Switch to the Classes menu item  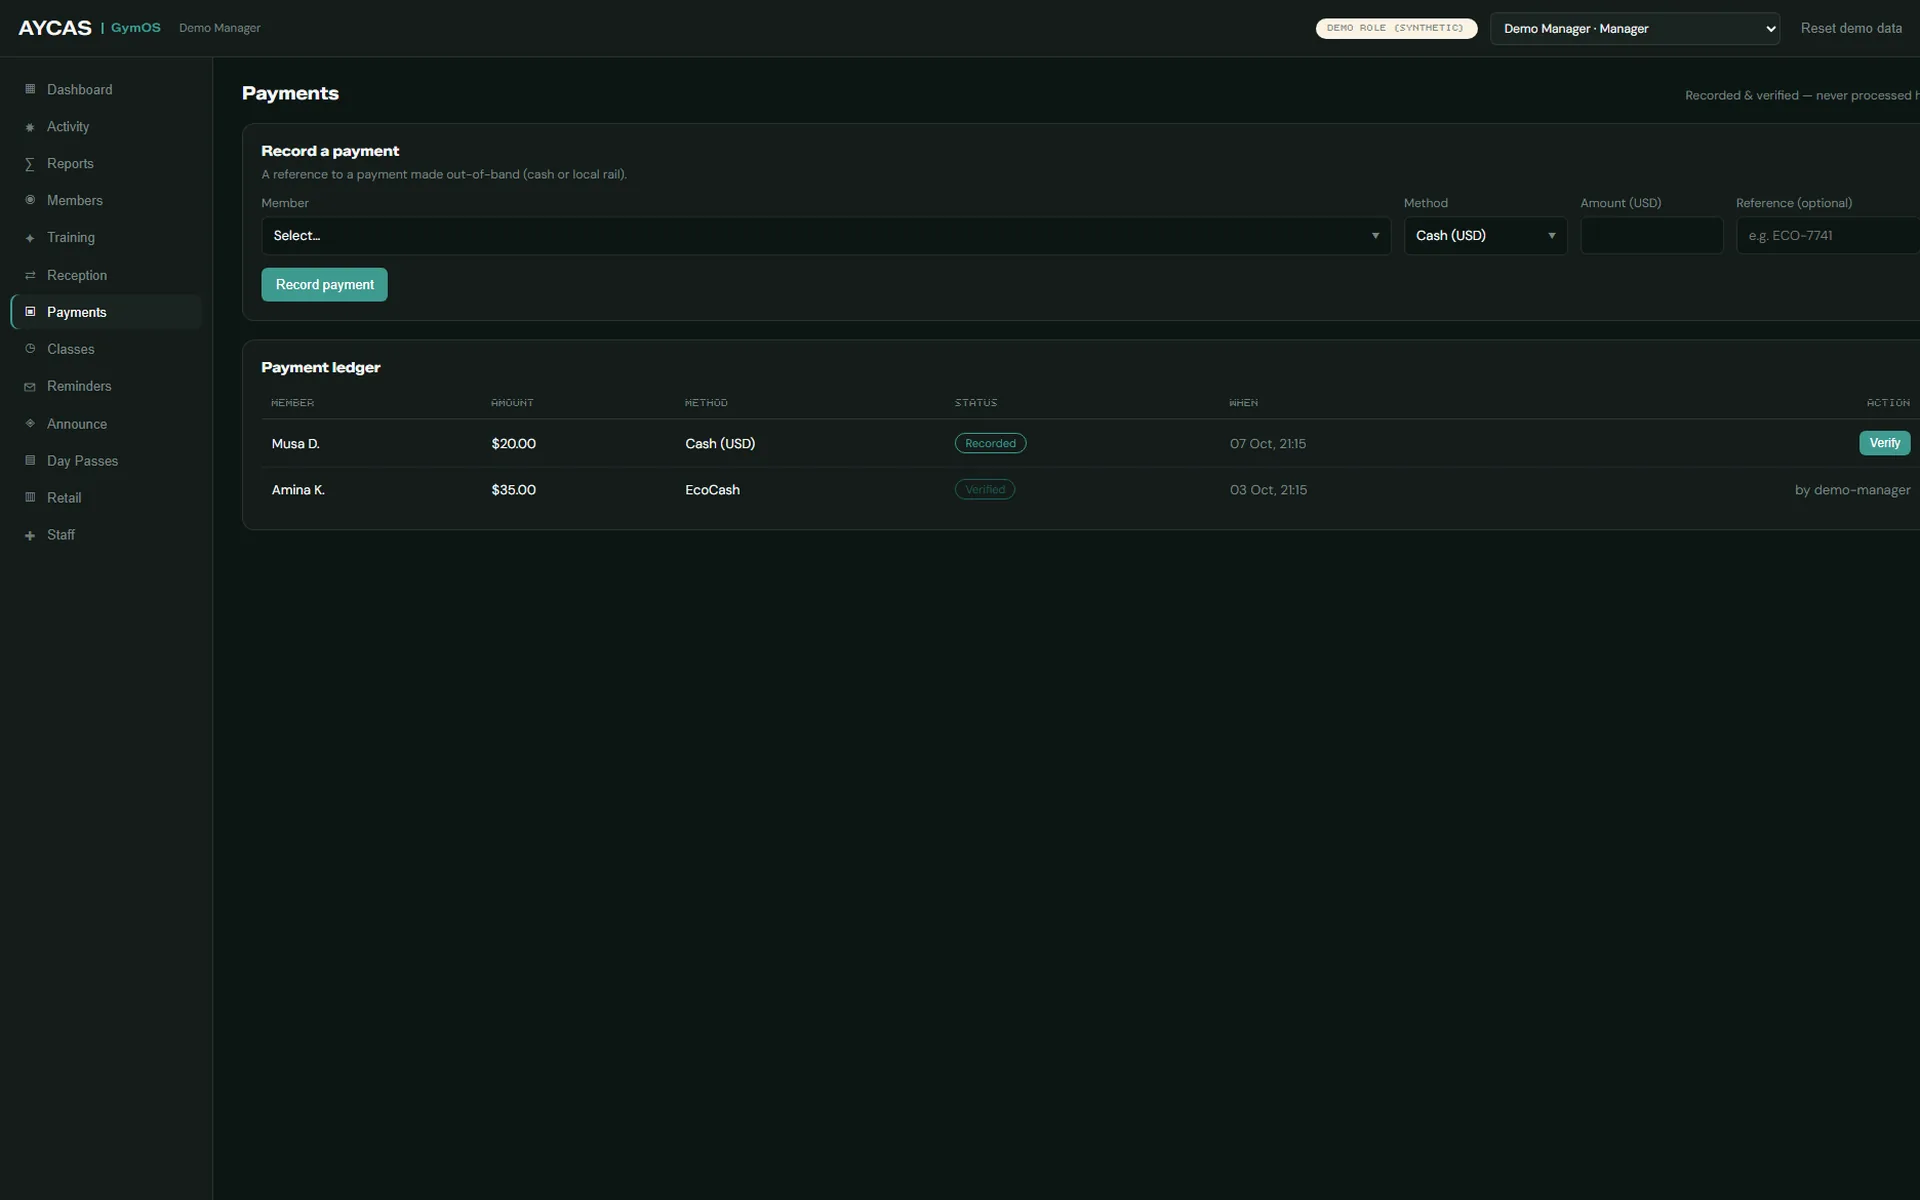106,349
